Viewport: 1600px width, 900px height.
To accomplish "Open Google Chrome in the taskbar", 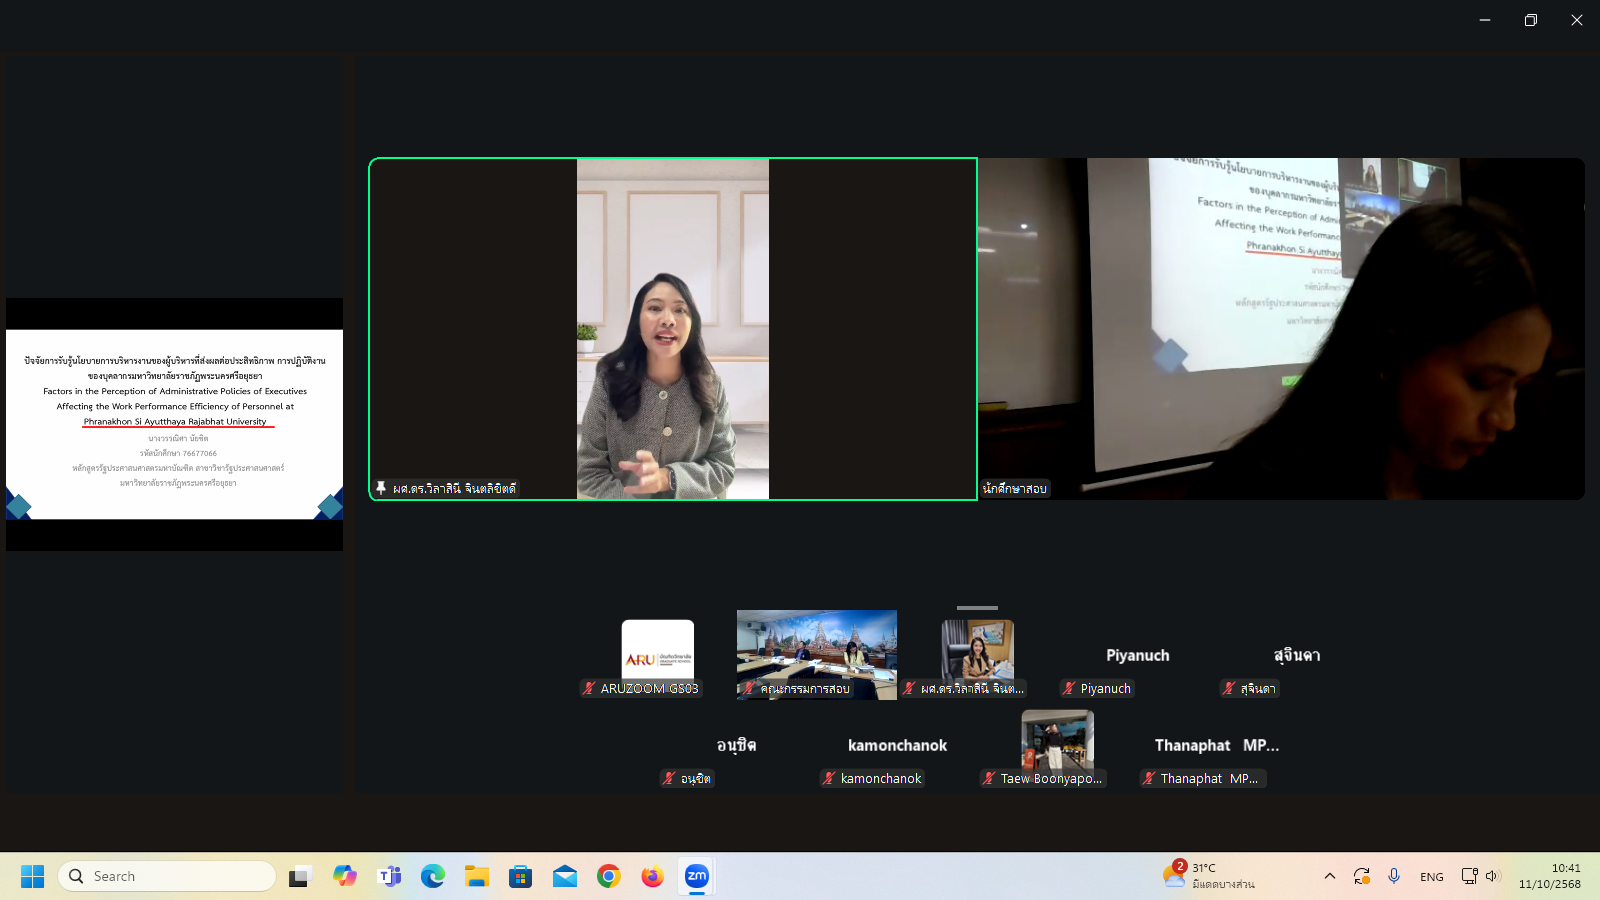I will 608,876.
